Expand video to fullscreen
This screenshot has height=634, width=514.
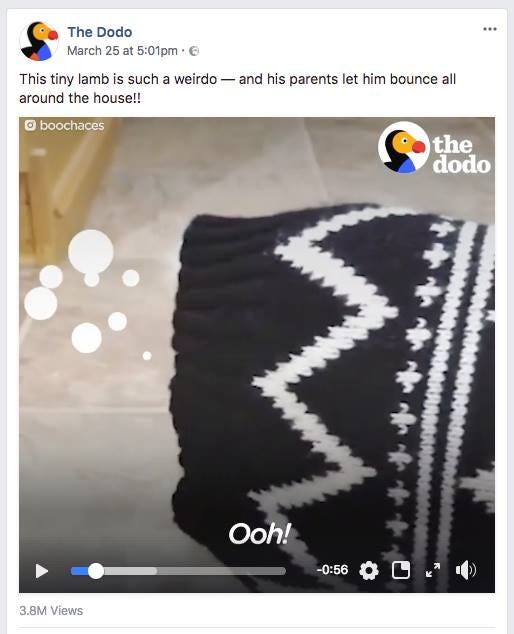[433, 570]
